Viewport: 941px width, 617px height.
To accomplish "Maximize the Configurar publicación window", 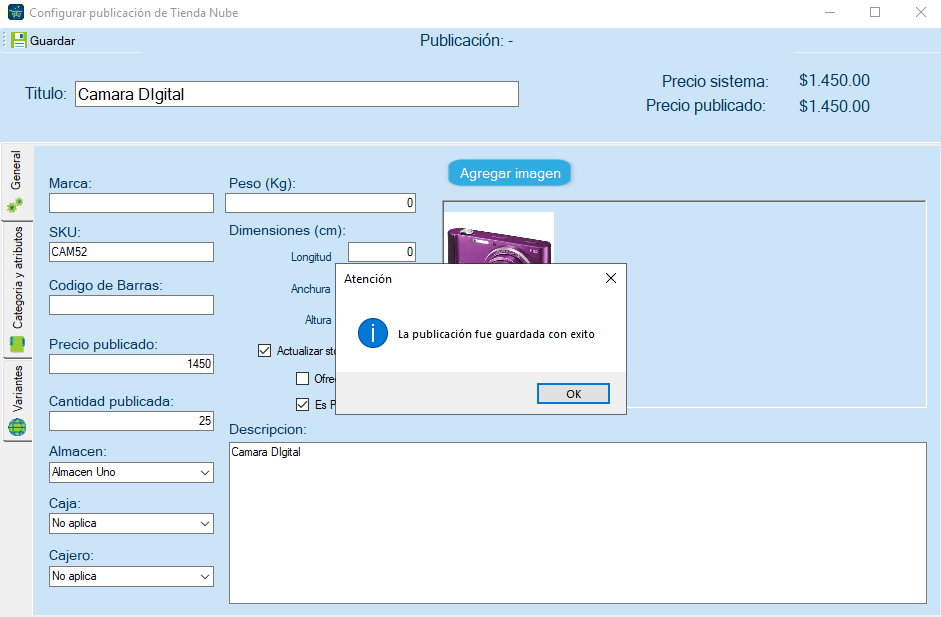I will coord(875,13).
